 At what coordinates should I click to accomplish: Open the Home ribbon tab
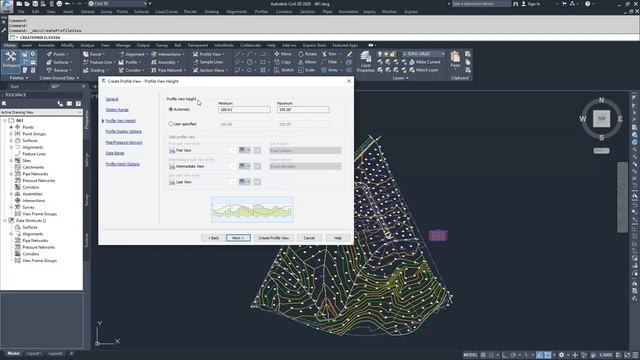pyautogui.click(x=10, y=45)
